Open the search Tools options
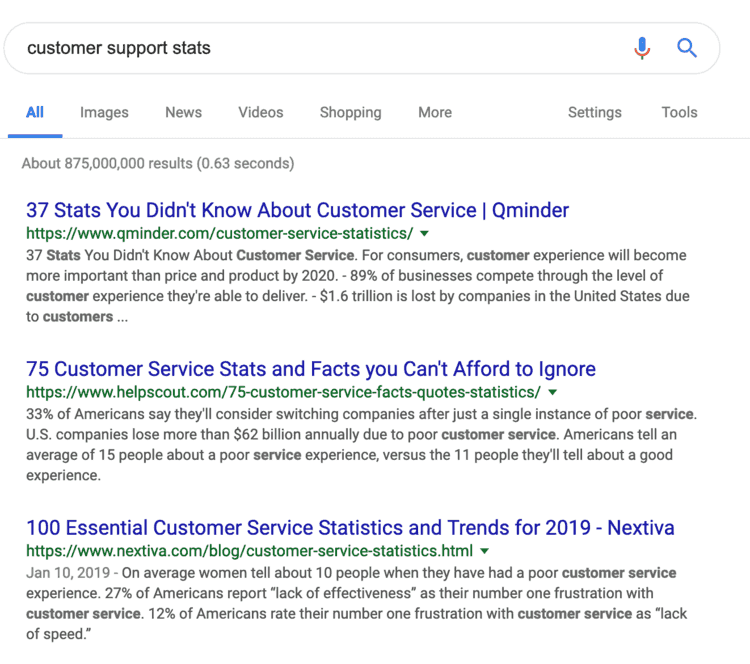 pyautogui.click(x=679, y=113)
